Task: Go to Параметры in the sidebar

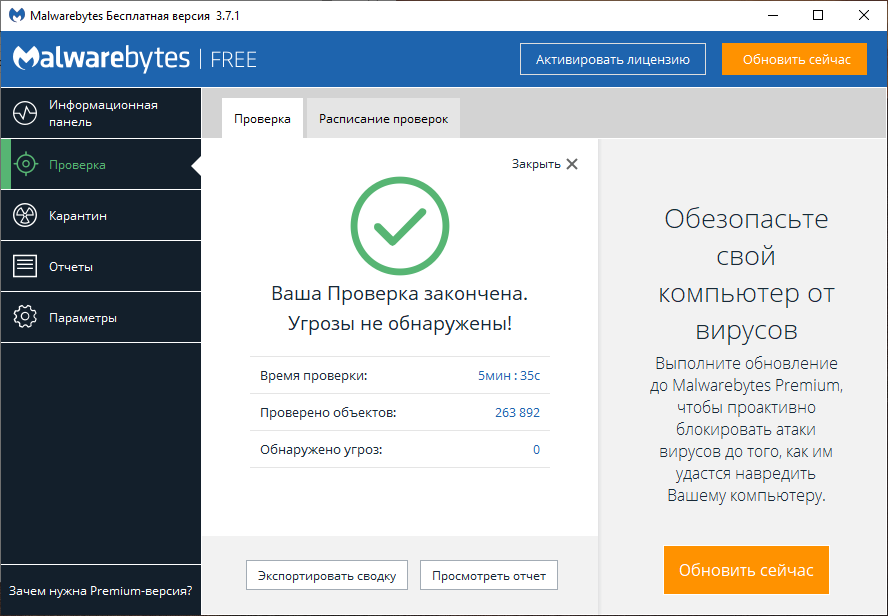Action: [101, 317]
